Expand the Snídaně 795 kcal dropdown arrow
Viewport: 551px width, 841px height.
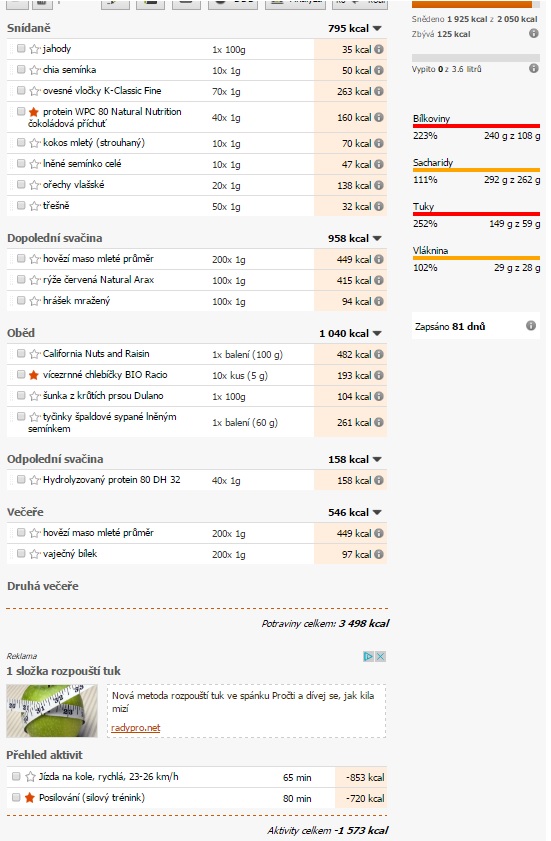coord(377,28)
